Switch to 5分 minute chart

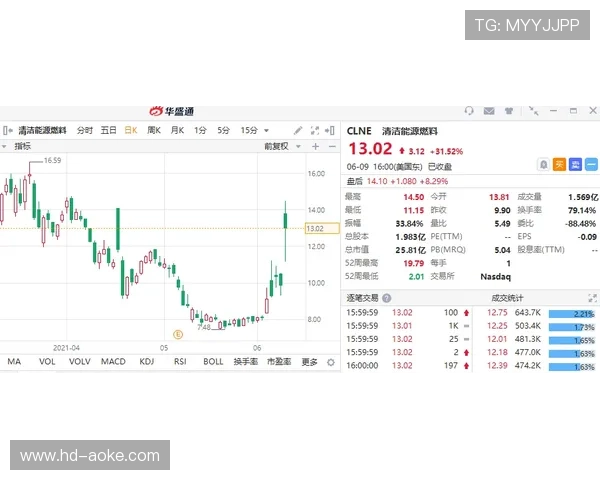coord(223,131)
